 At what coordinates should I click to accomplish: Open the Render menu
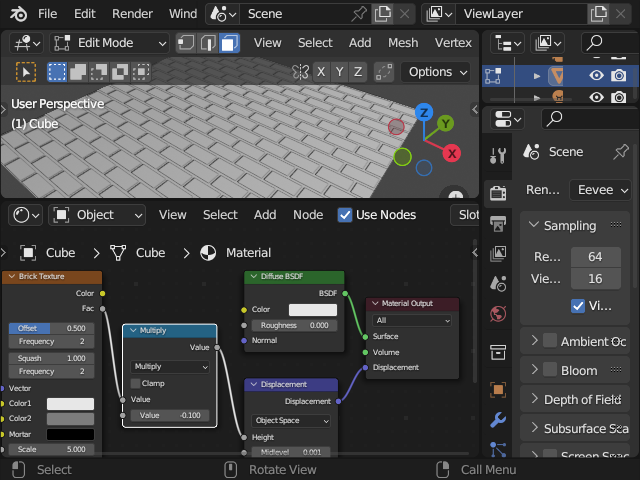132,14
